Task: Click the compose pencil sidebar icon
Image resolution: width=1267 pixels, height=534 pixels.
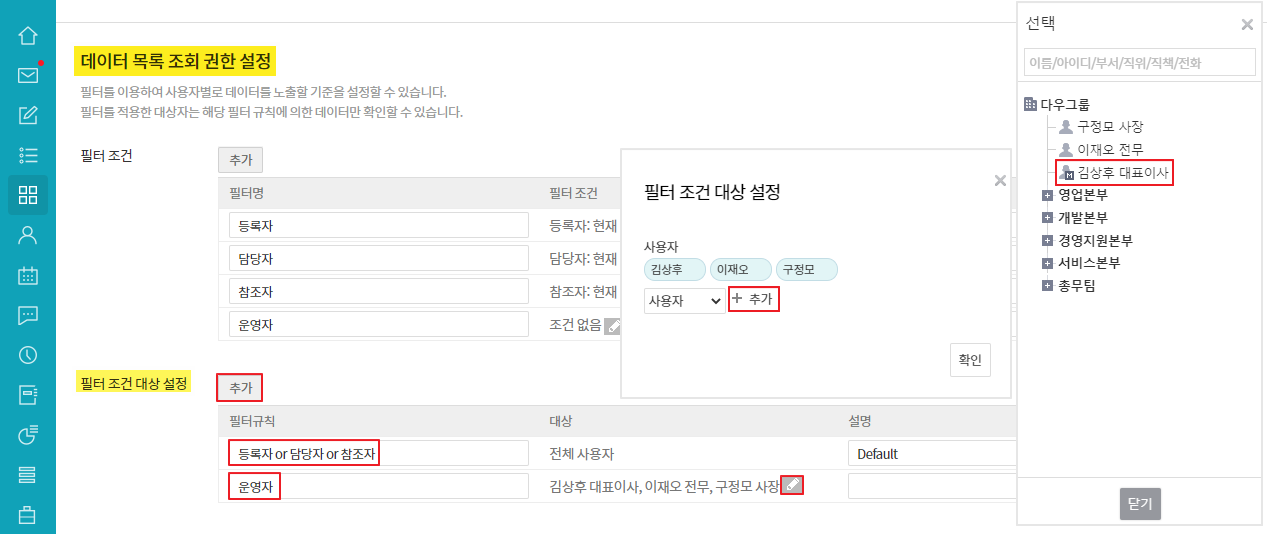Action: 28,115
